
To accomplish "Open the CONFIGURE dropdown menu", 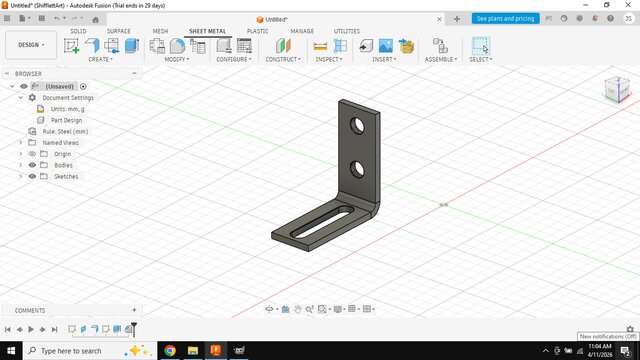I will click(x=234, y=59).
